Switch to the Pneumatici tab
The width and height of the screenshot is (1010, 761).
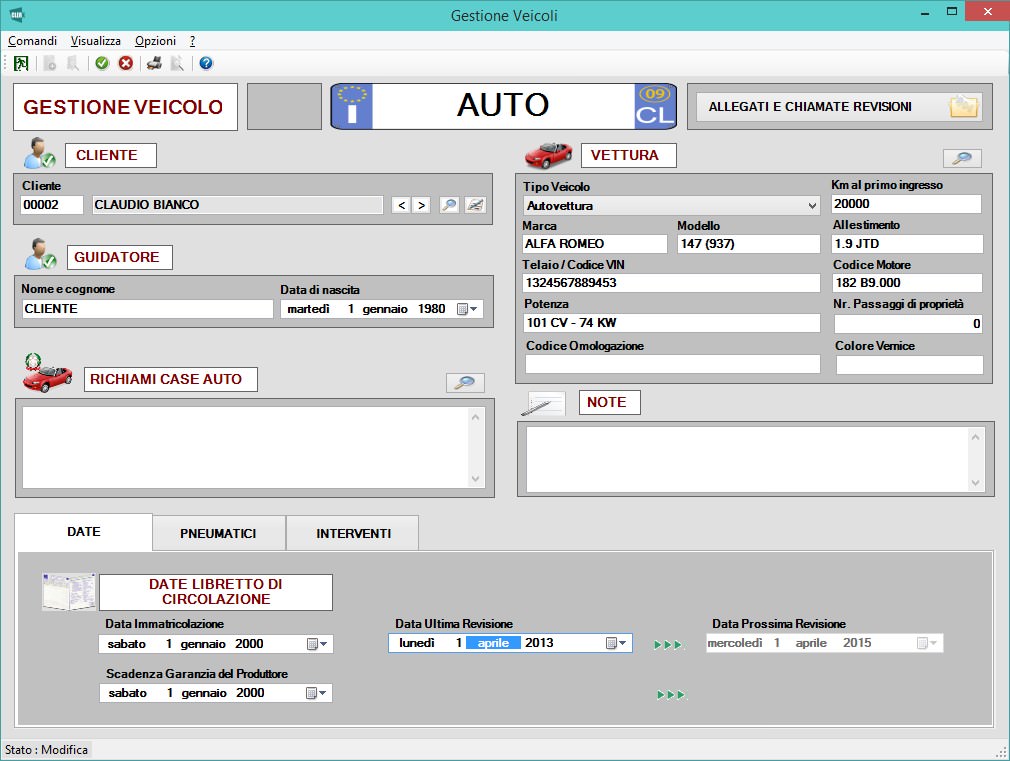pyautogui.click(x=218, y=534)
